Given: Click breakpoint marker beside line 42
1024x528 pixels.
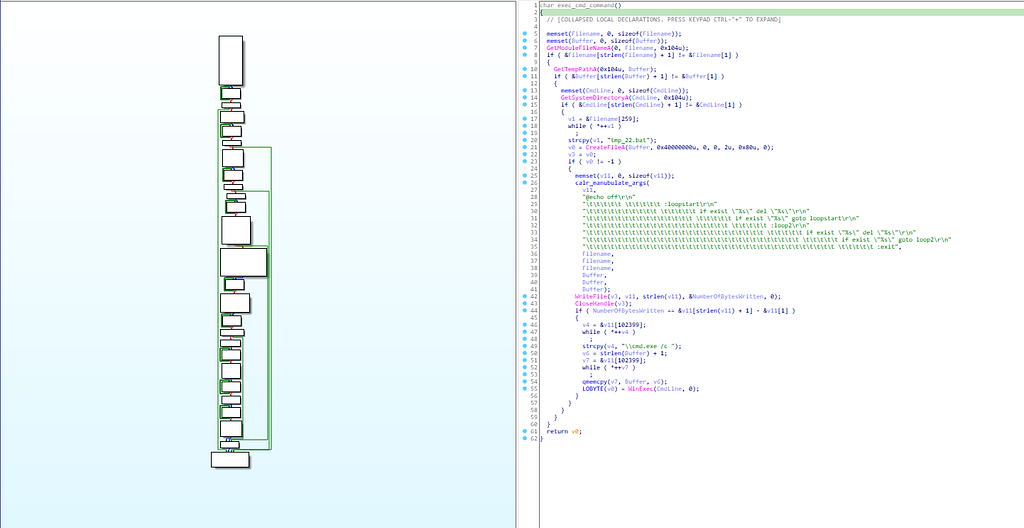Looking at the screenshot, I should point(524,296).
